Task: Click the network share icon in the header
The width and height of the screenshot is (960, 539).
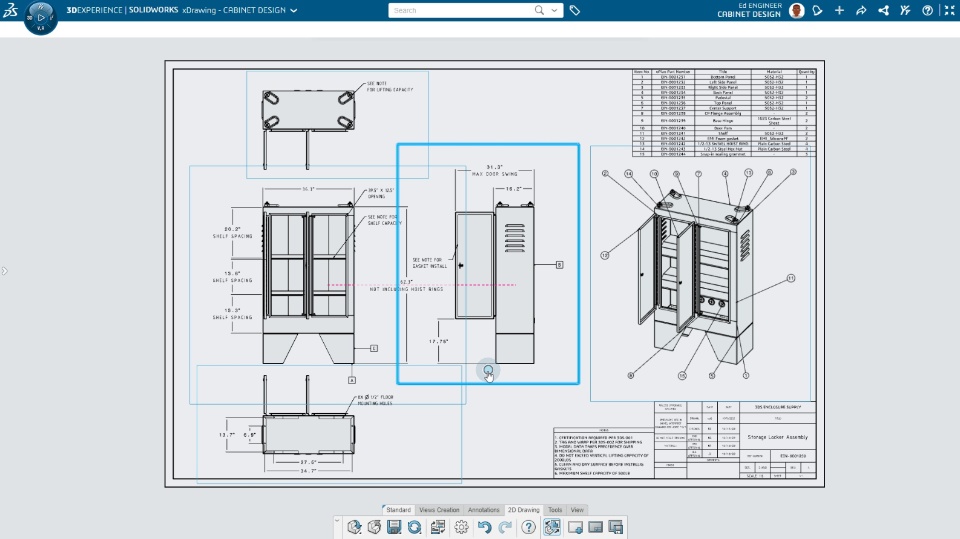Action: (x=883, y=10)
